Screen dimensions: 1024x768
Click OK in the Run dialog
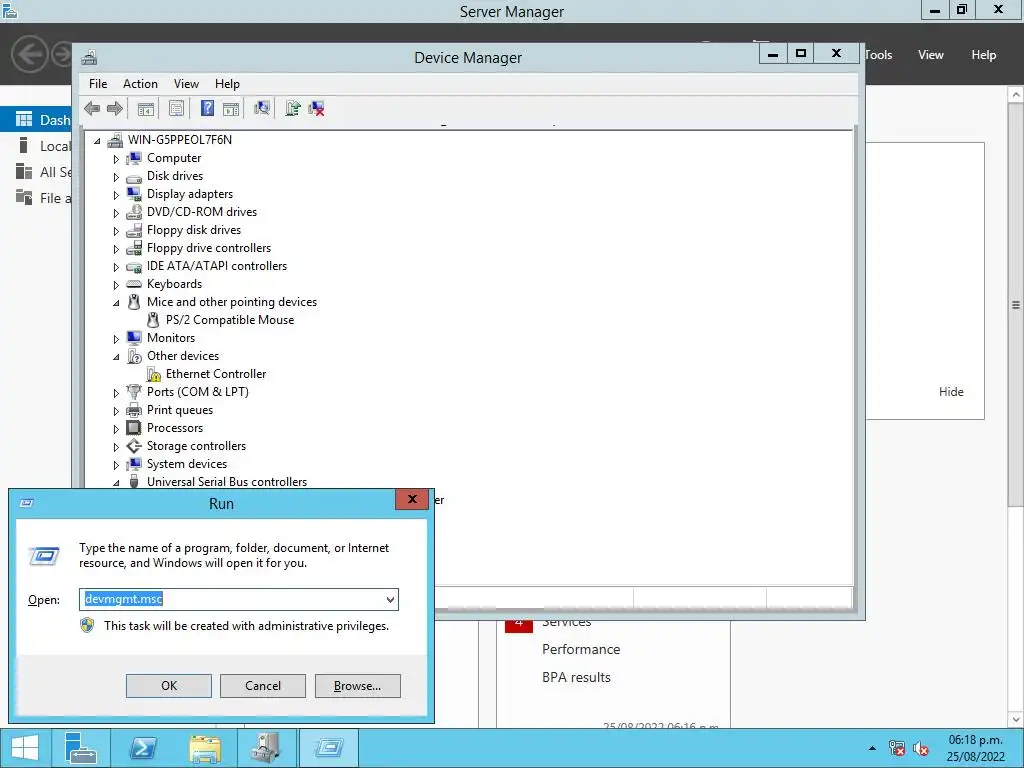tap(168, 686)
